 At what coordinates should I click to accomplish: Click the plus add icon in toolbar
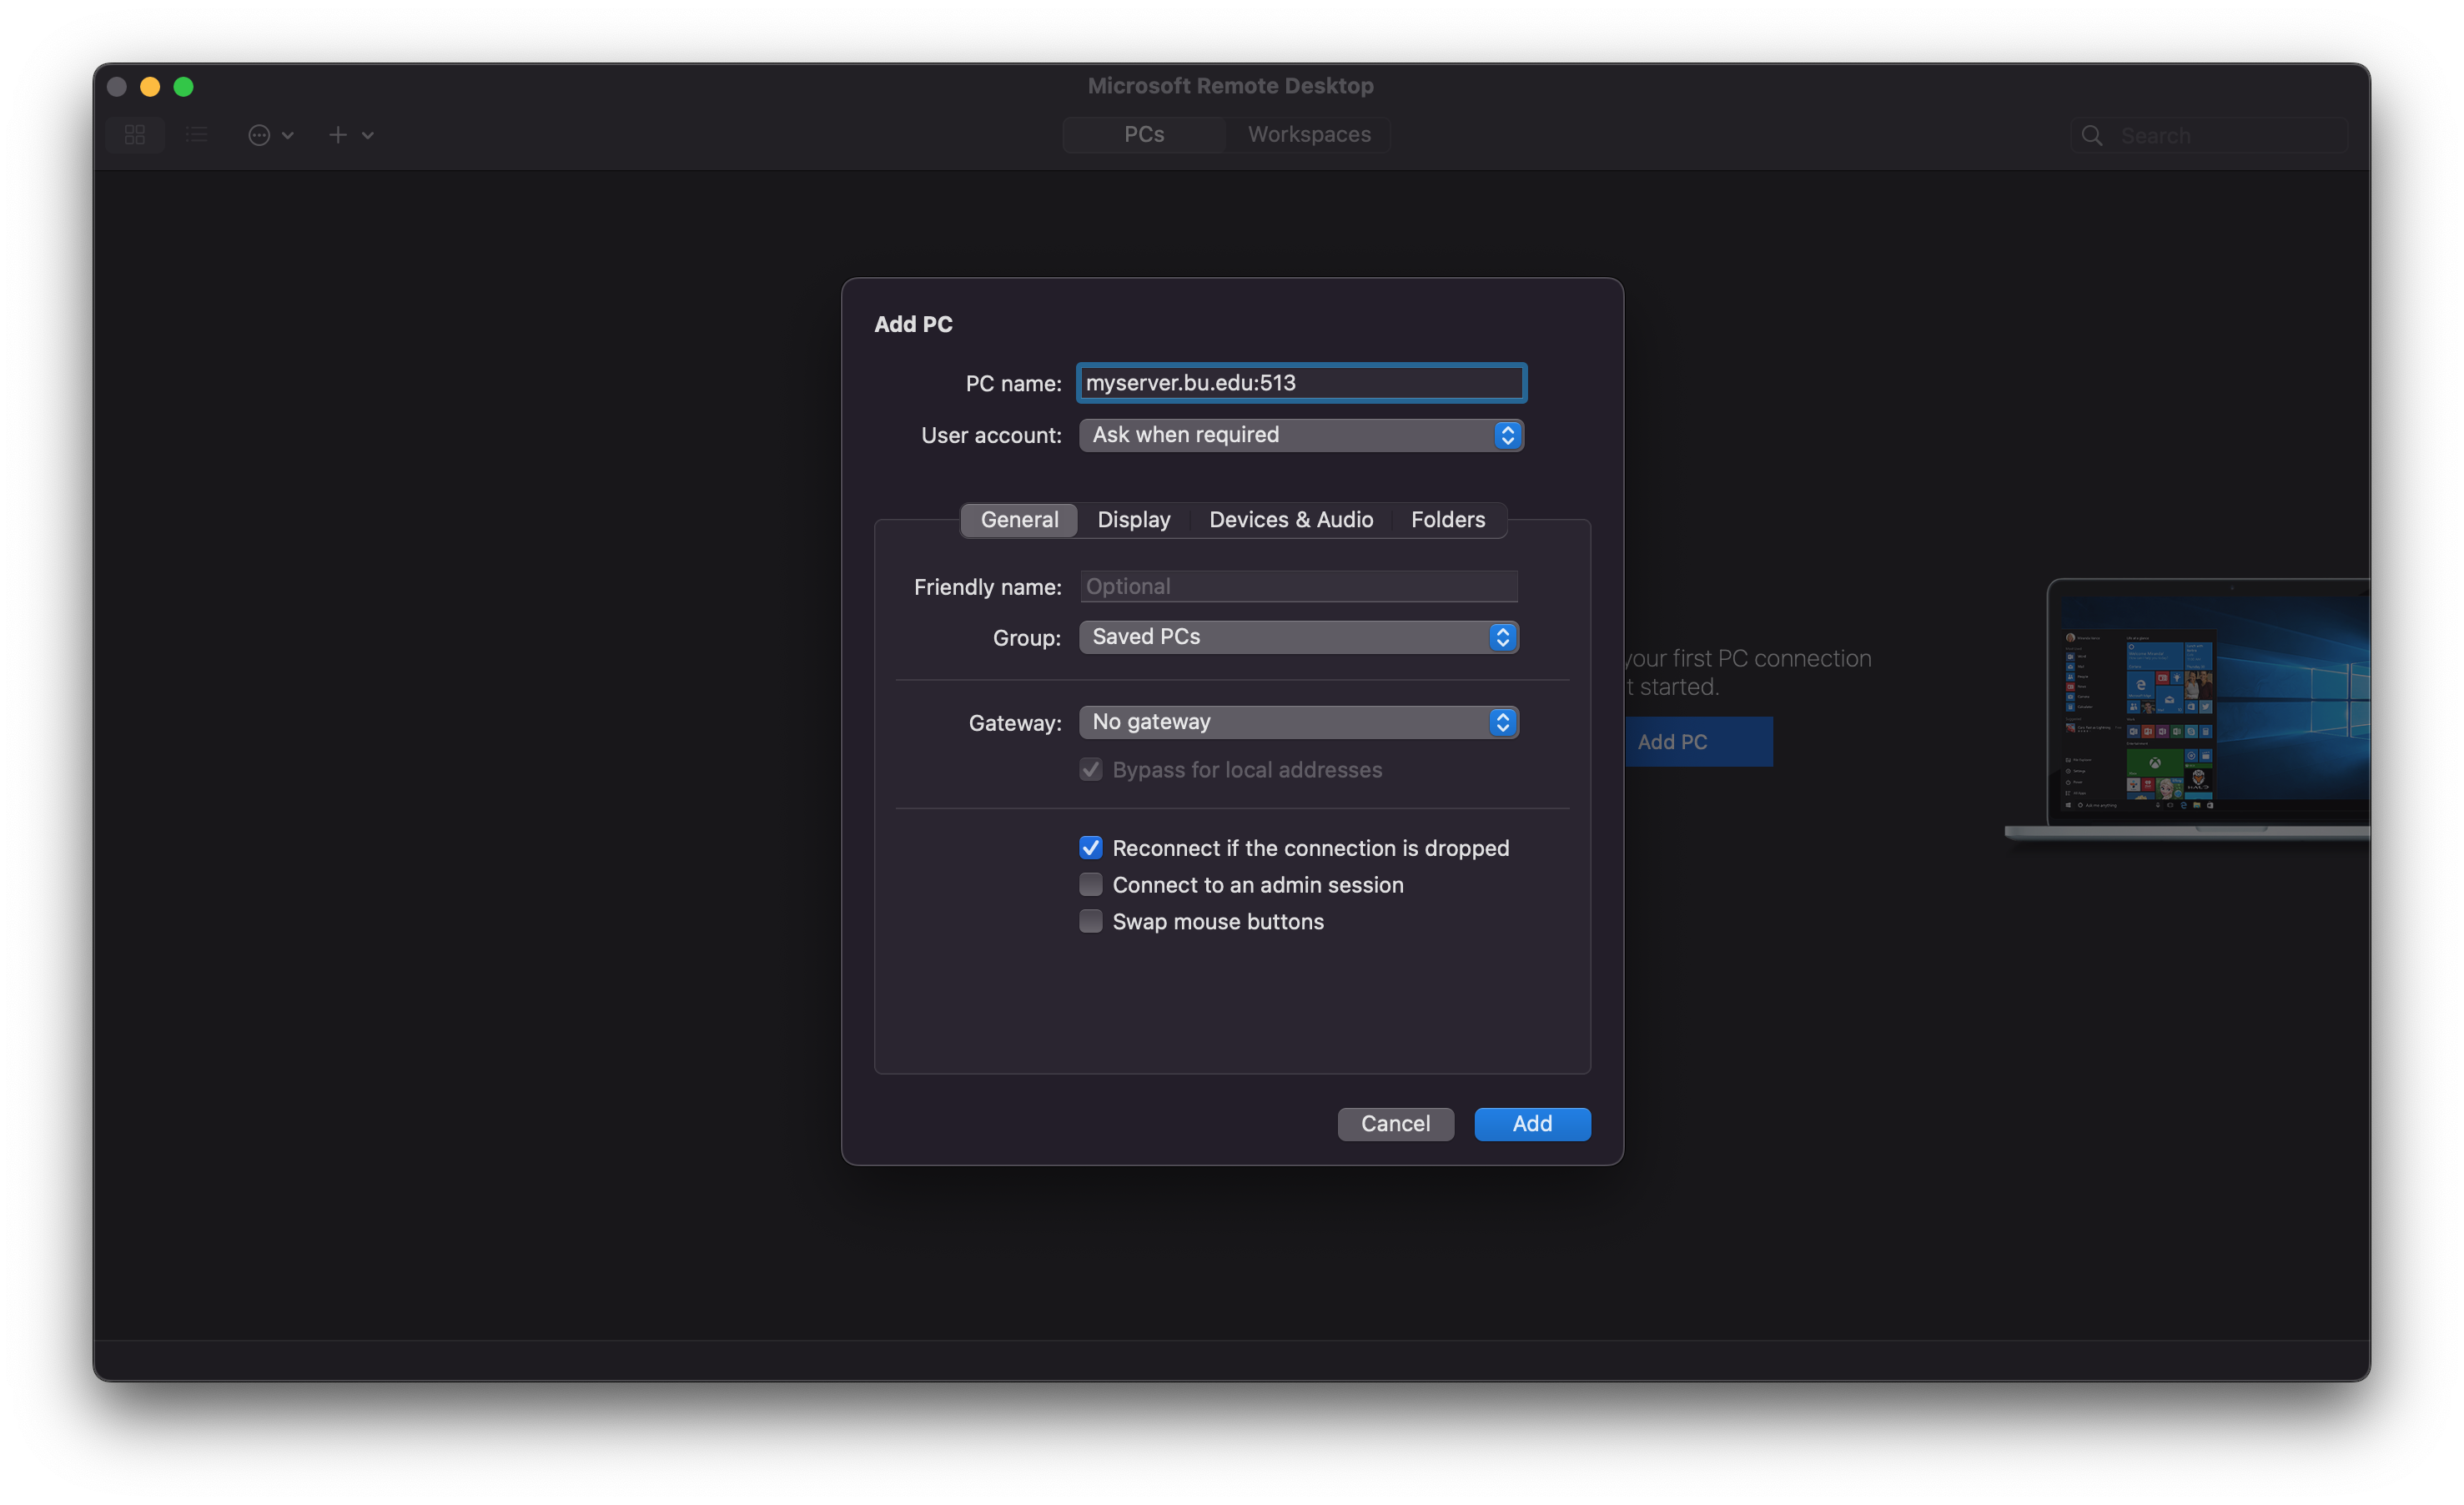(338, 135)
